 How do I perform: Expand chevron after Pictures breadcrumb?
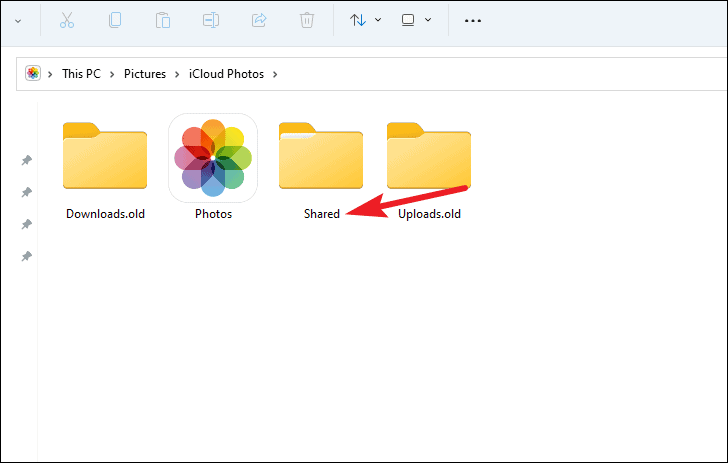click(x=177, y=74)
